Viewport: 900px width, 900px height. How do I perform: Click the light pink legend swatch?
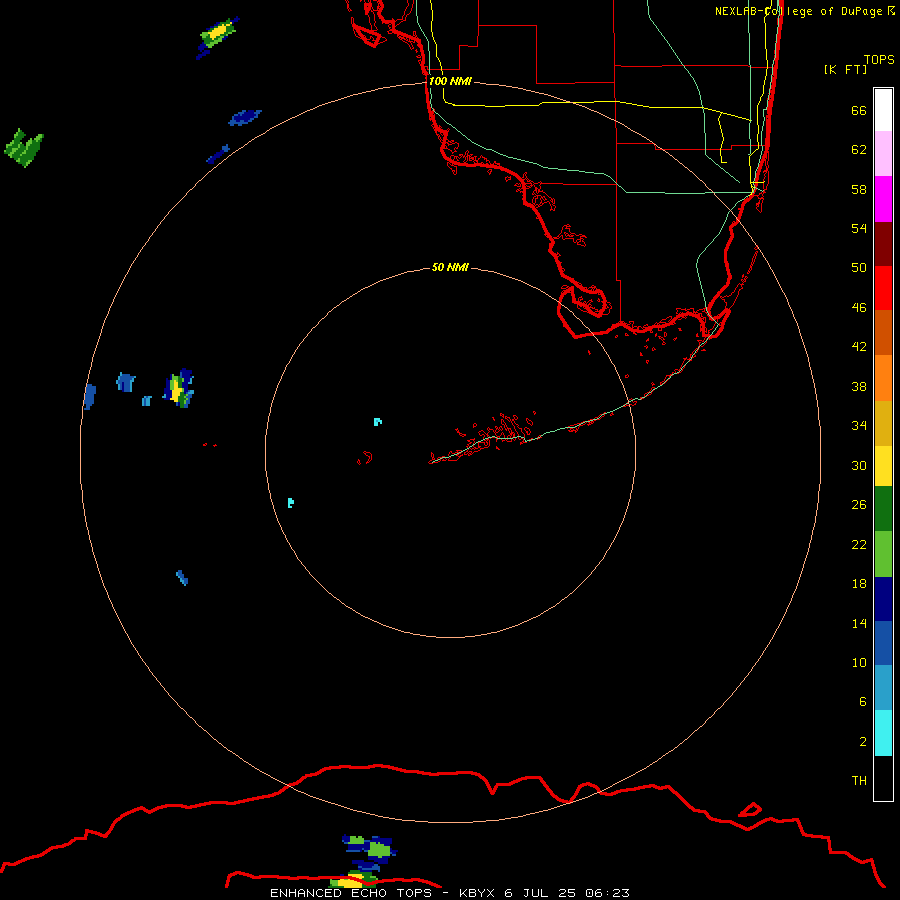pyautogui.click(x=883, y=154)
